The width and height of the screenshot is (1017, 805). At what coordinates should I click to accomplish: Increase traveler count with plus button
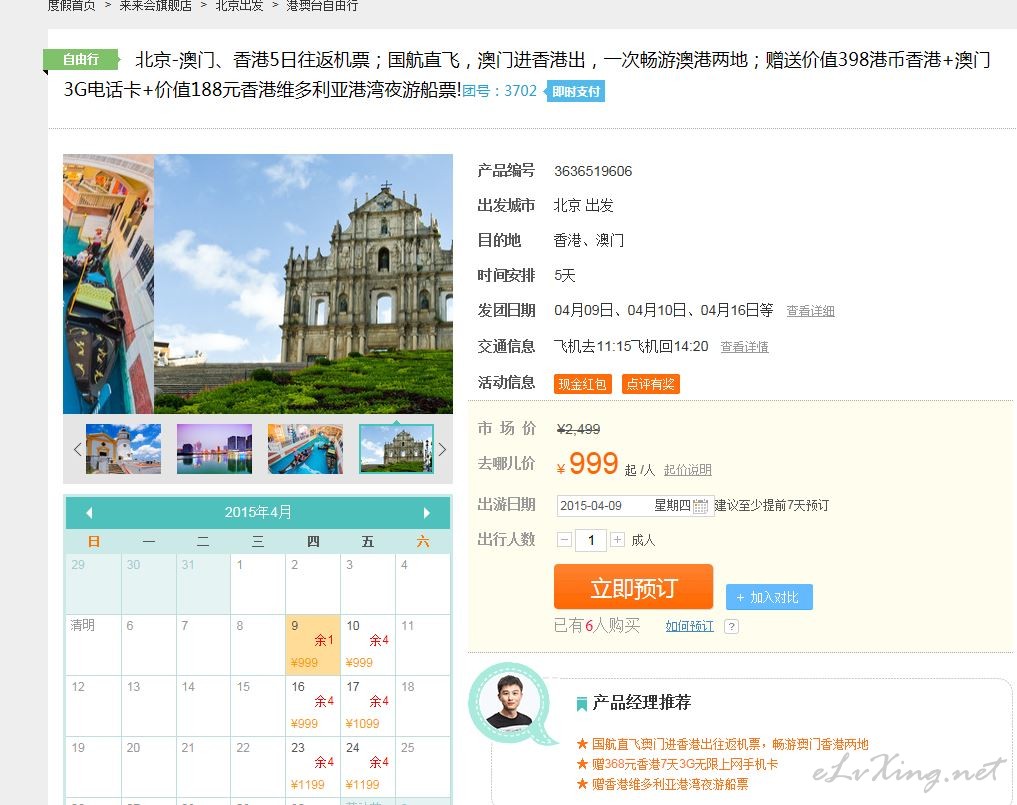[x=617, y=540]
